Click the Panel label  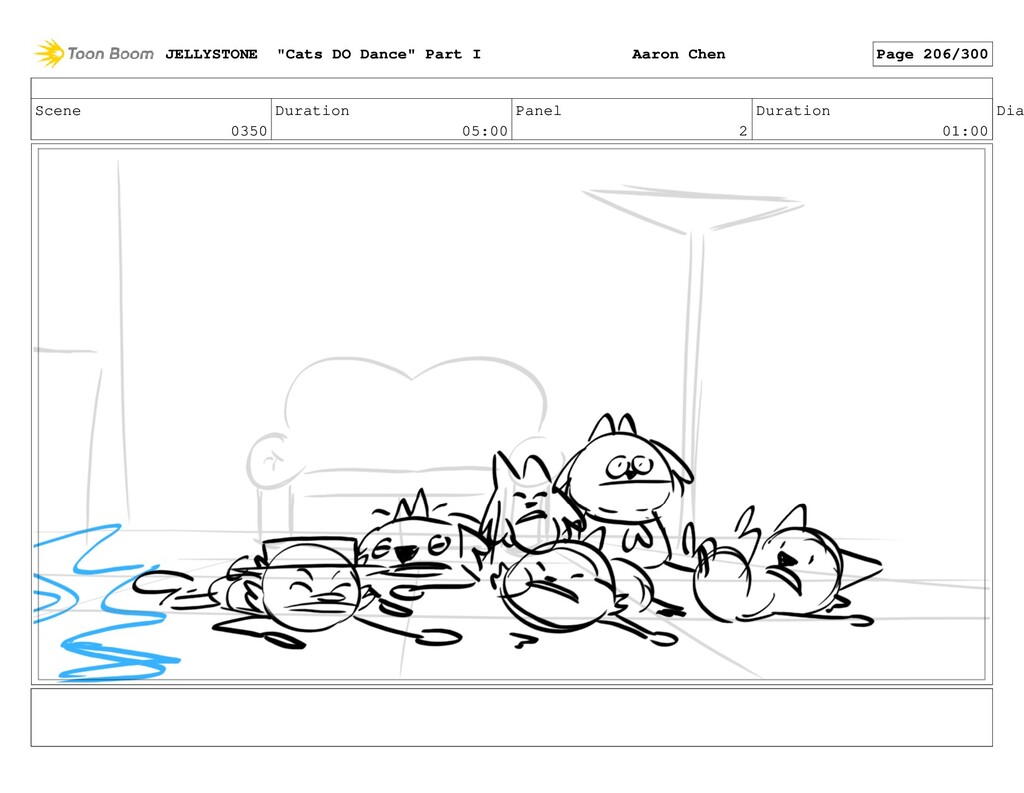(x=538, y=110)
